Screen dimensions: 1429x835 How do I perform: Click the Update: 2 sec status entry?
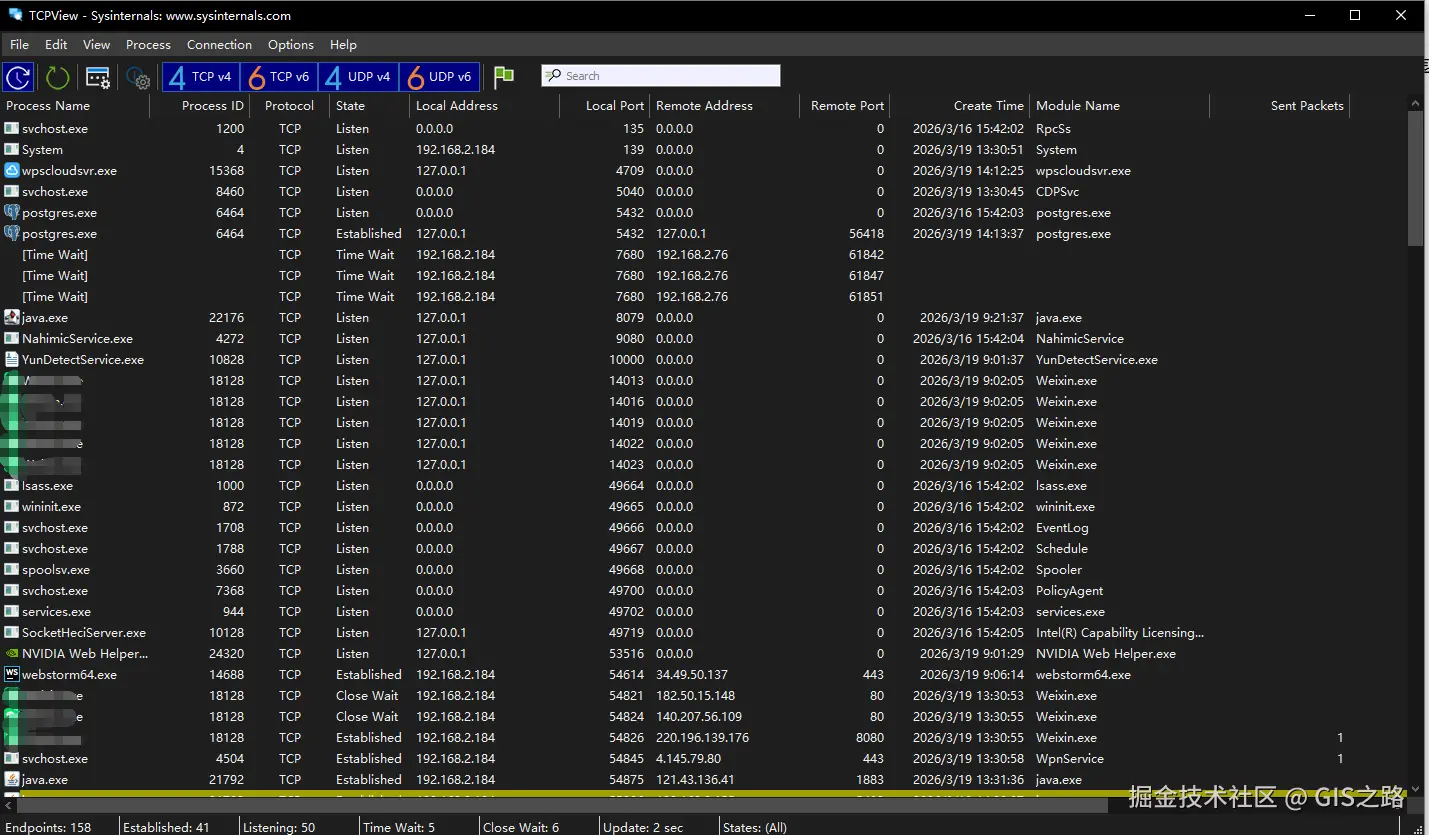tap(643, 827)
